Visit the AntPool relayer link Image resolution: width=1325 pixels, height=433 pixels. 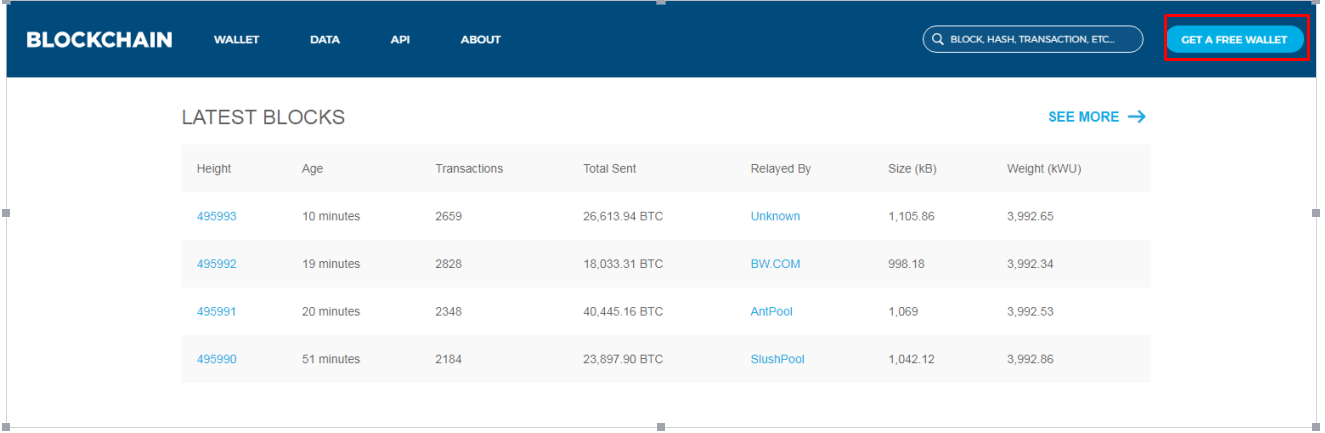(x=771, y=312)
